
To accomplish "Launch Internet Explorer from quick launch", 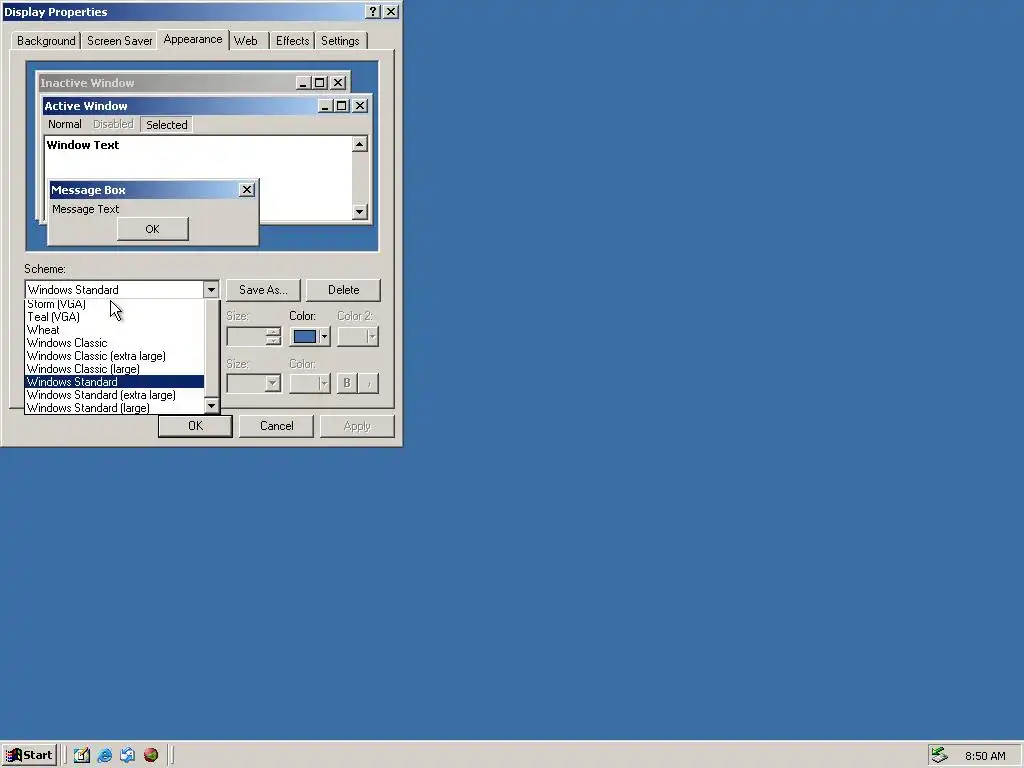I will [x=104, y=755].
